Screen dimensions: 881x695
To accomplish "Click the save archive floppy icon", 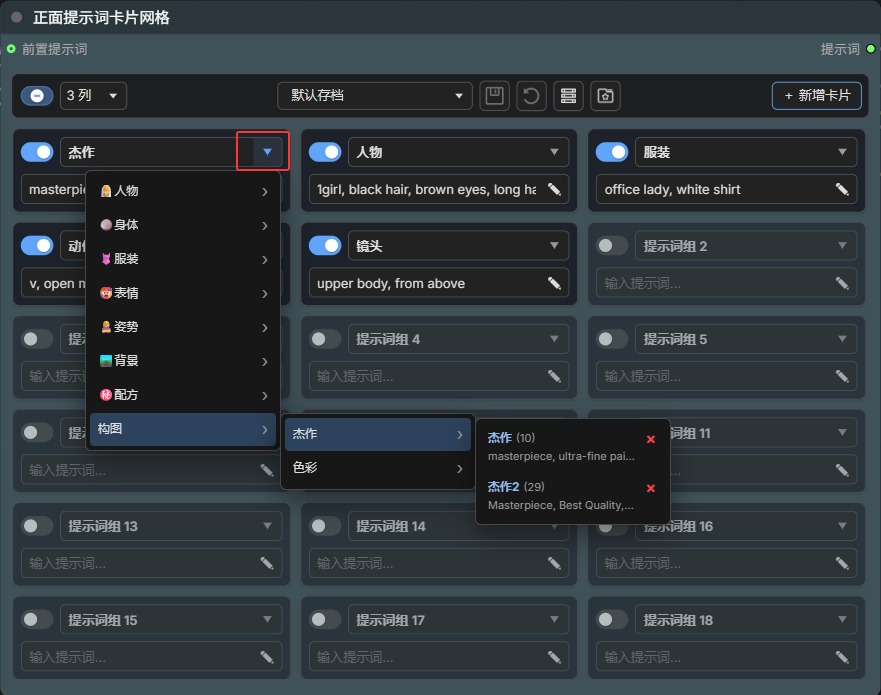I will click(x=494, y=96).
